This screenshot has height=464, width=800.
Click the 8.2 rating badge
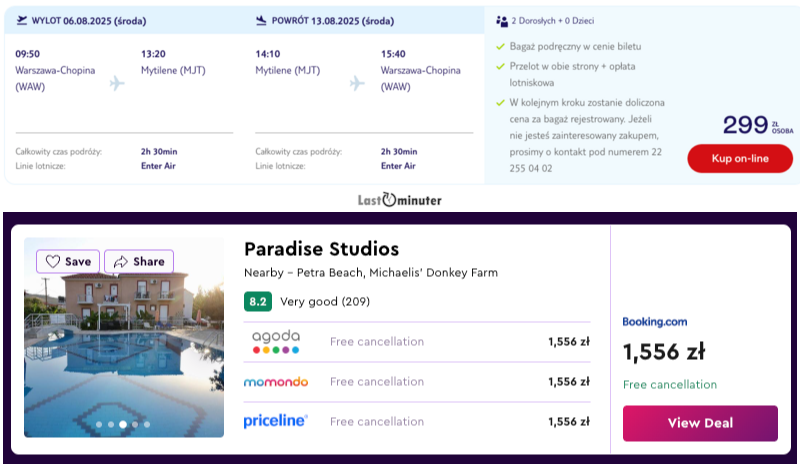258,302
